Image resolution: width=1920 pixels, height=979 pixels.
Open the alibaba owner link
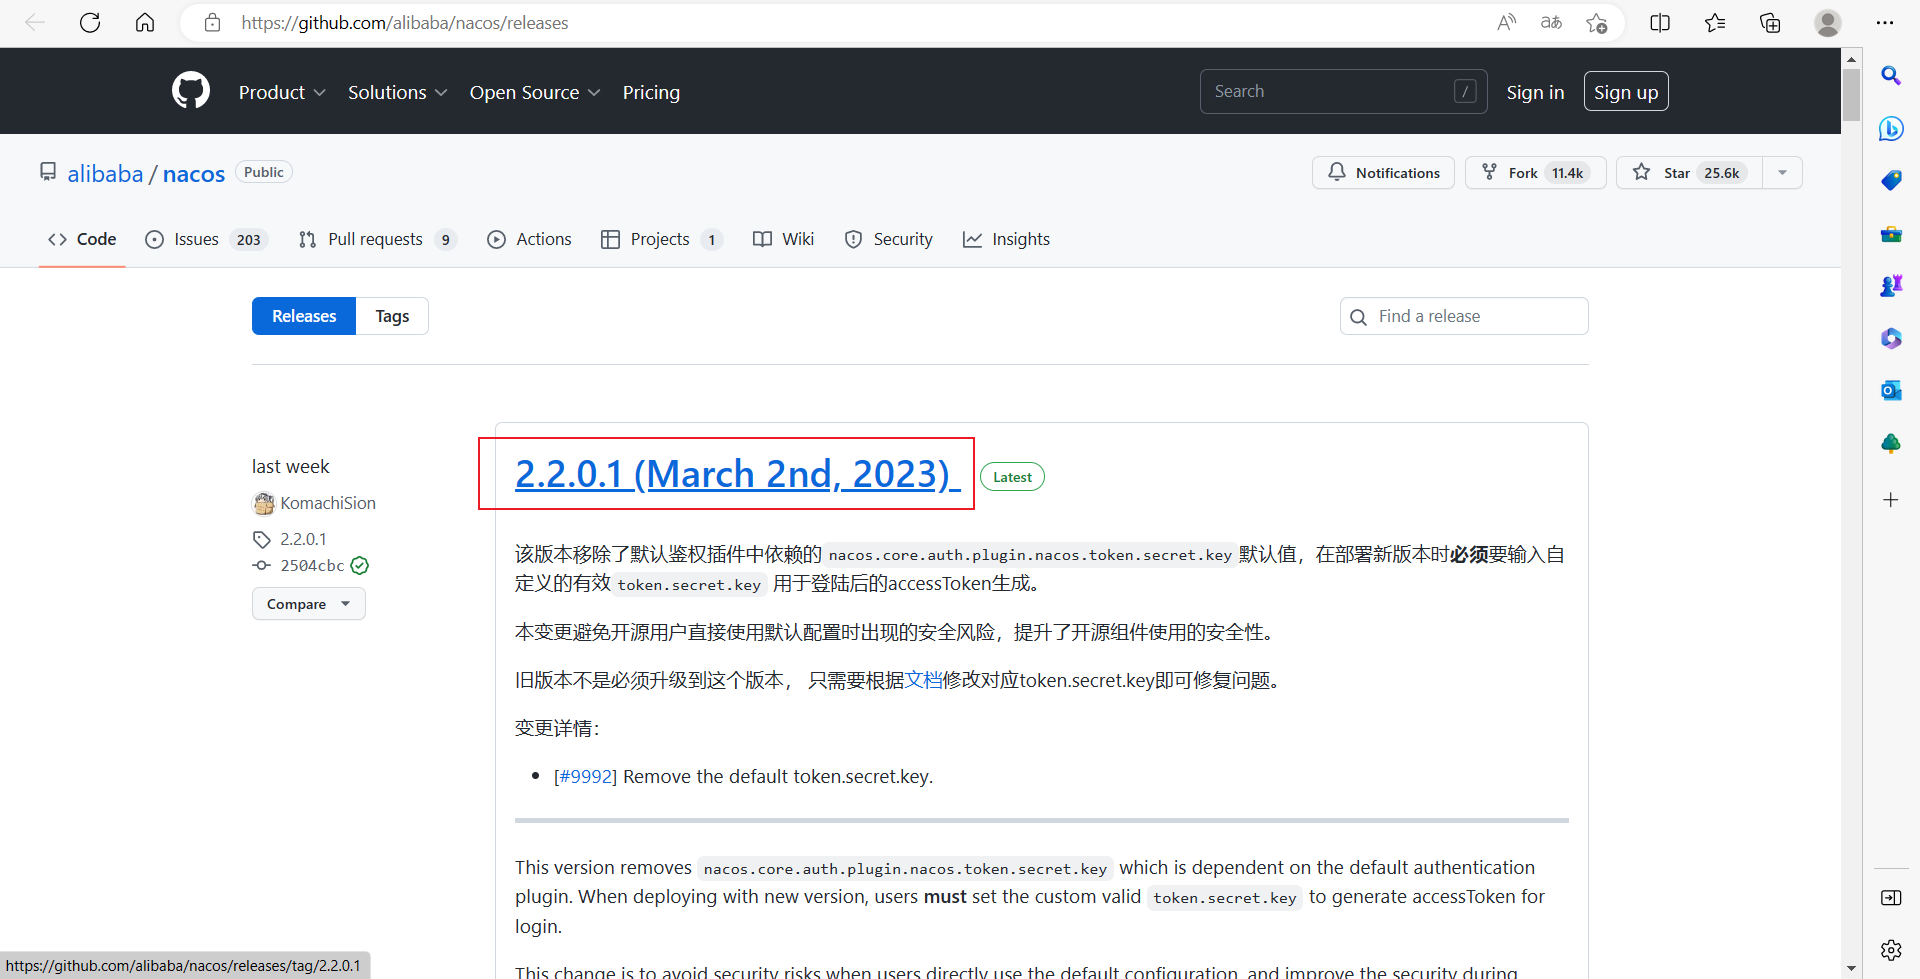(105, 174)
